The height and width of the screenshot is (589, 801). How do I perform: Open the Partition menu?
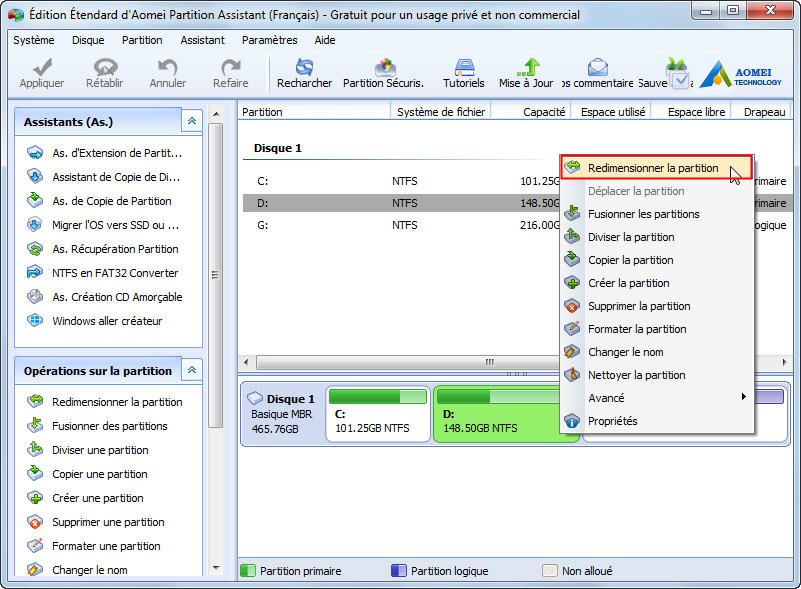[142, 40]
